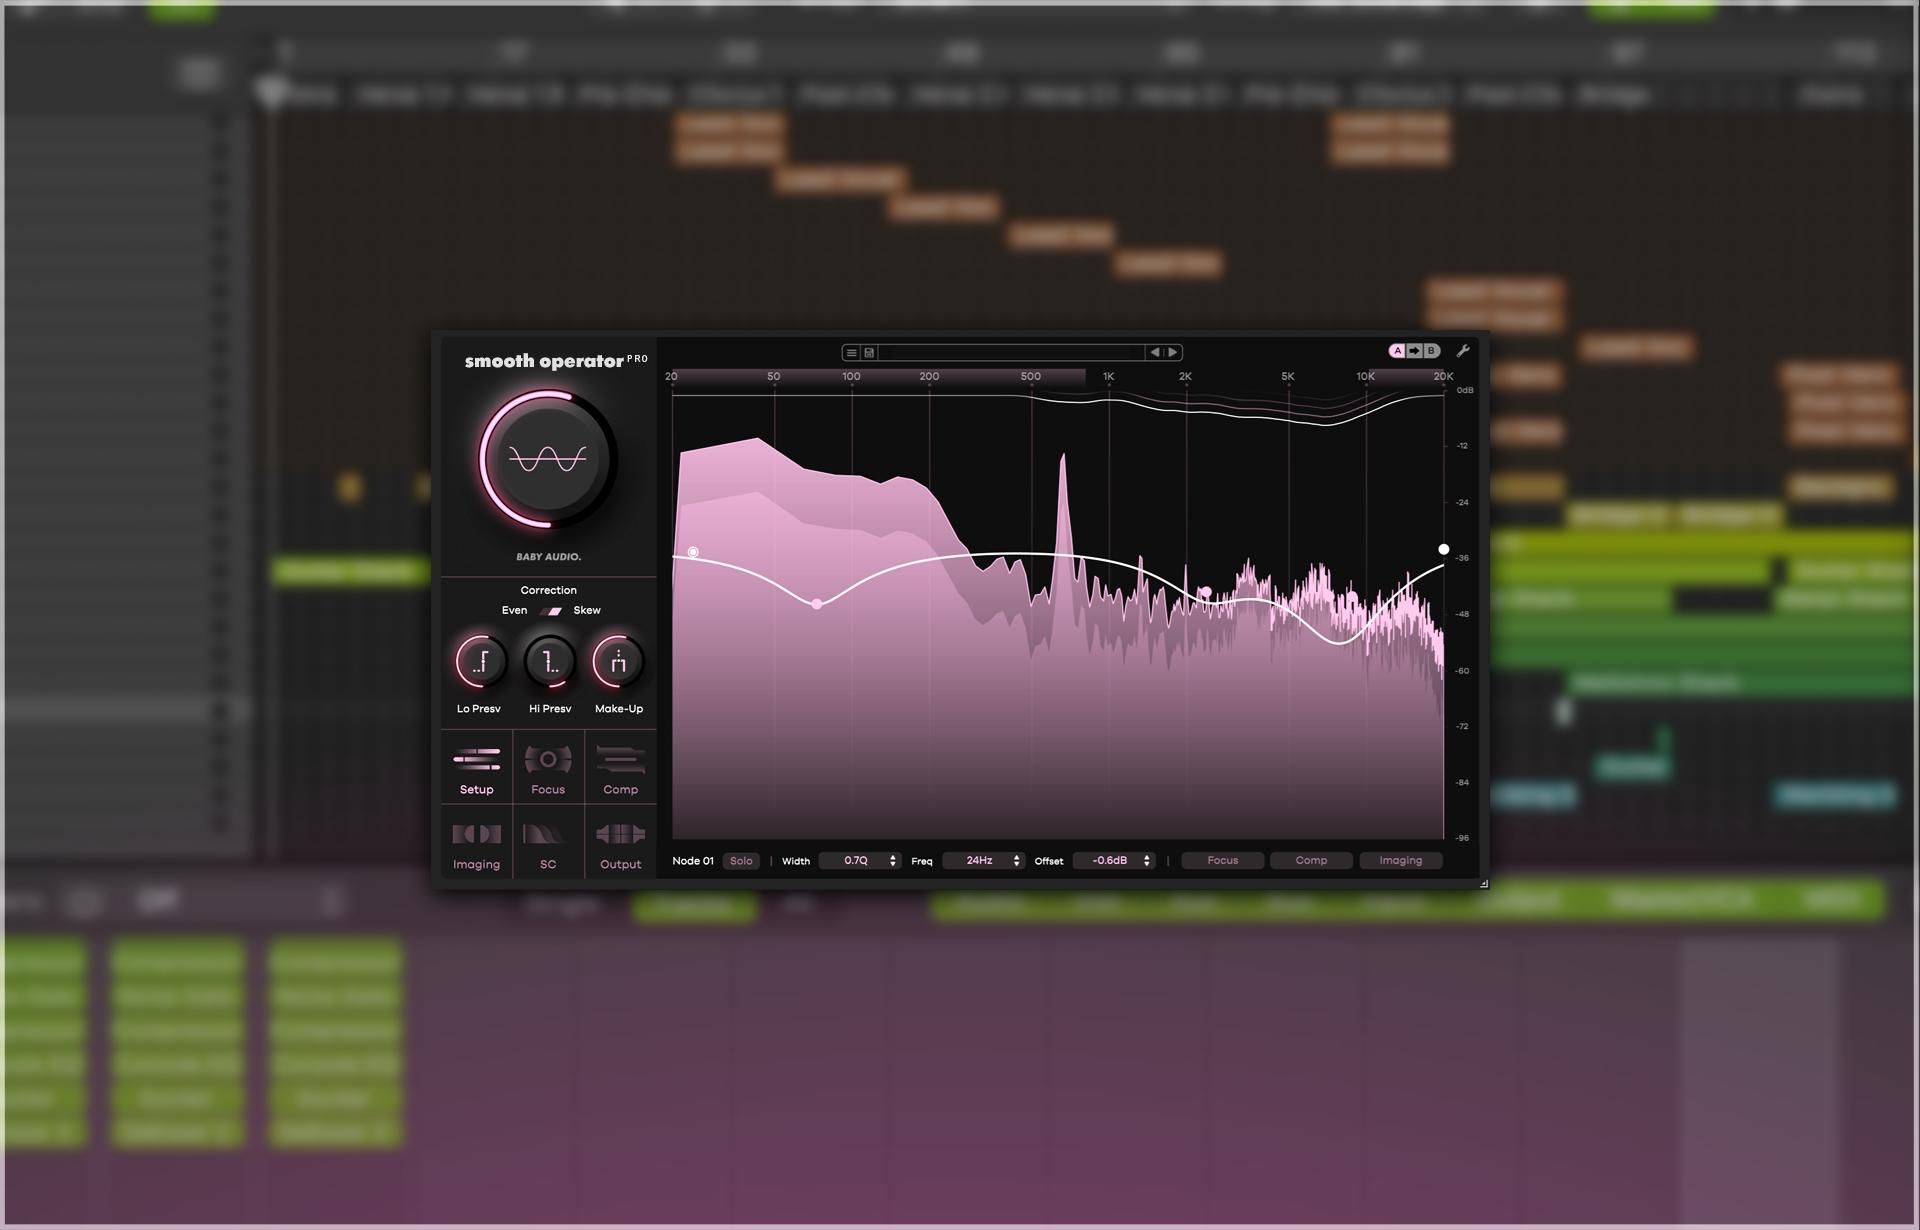1920x1230 pixels.
Task: Open the Focus panel in sidebar
Action: (548, 768)
